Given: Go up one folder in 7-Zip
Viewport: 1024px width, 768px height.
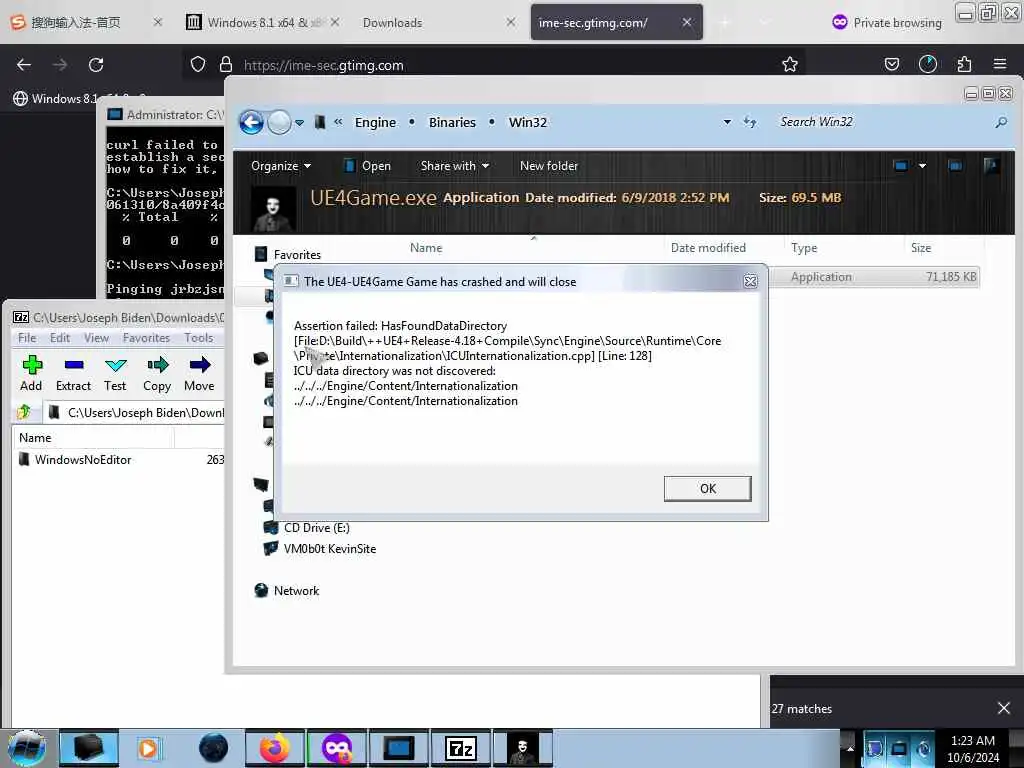Looking at the screenshot, I should click(25, 412).
